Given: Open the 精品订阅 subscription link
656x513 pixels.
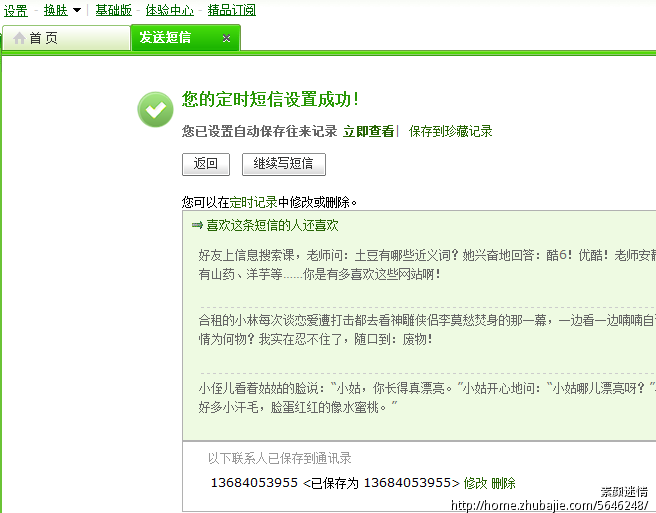Looking at the screenshot, I should pyautogui.click(x=232, y=10).
